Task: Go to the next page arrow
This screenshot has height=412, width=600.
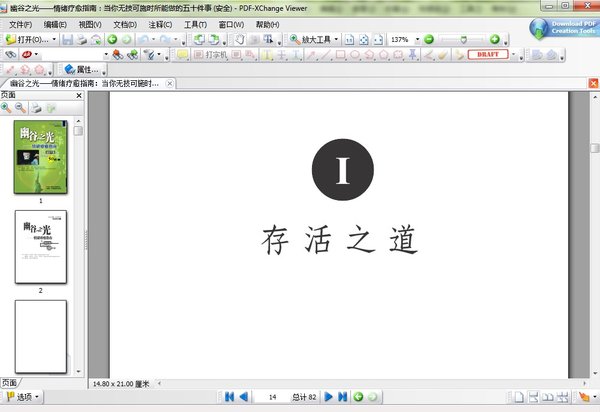Action: 329,397
